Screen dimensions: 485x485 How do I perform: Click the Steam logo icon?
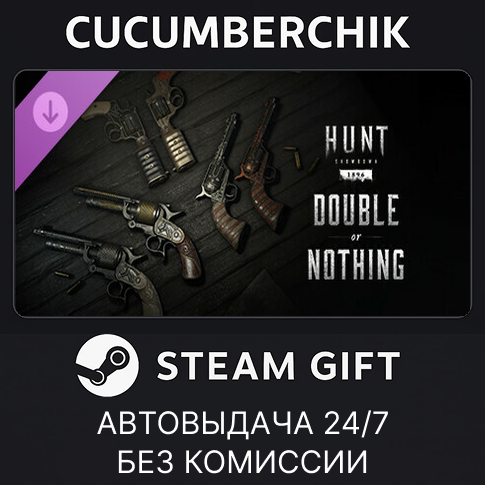(107, 365)
